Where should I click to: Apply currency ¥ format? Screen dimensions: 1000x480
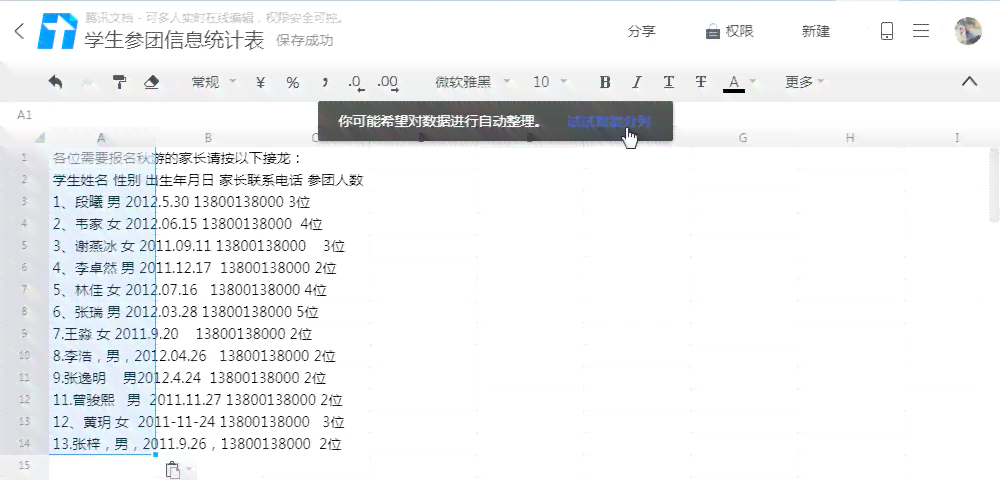pyautogui.click(x=260, y=82)
